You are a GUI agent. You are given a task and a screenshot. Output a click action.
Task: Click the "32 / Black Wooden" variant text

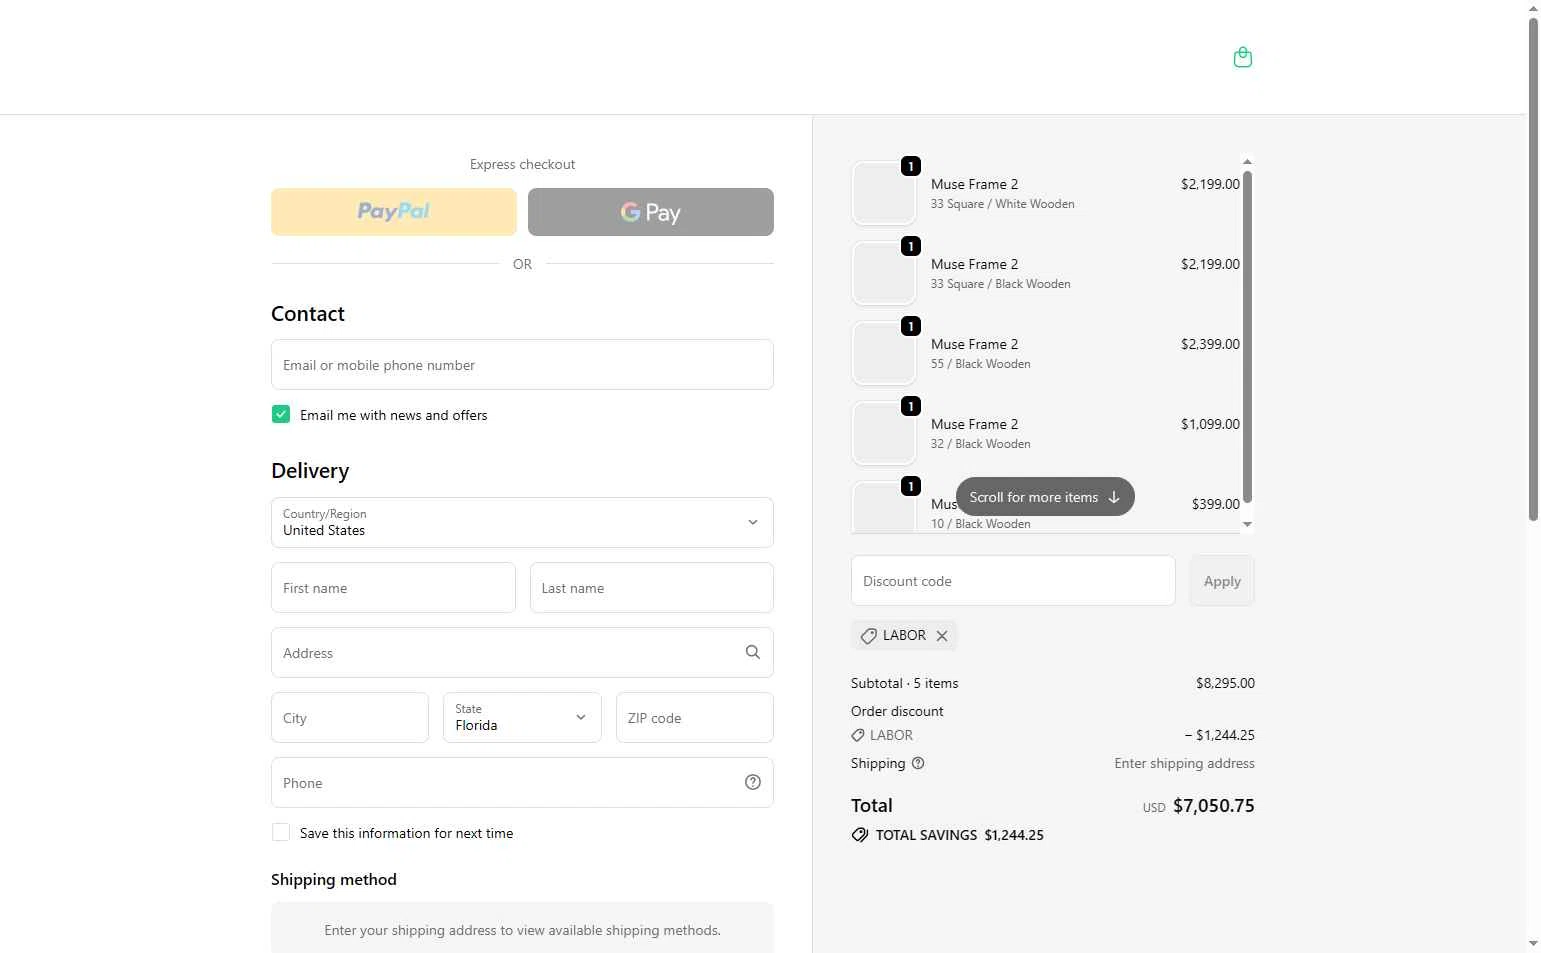click(x=981, y=444)
